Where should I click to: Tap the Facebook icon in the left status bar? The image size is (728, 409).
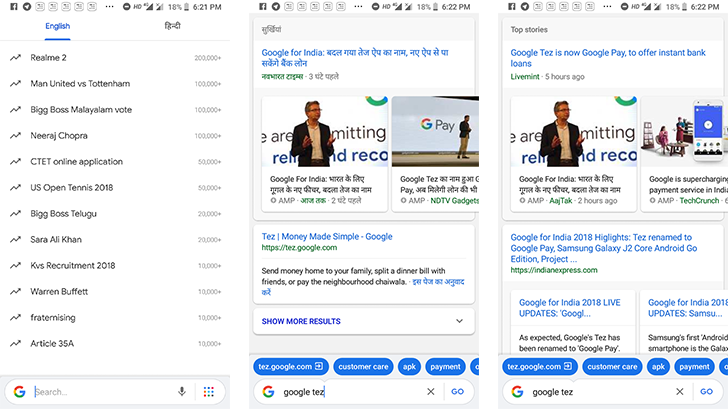pos(14,6)
